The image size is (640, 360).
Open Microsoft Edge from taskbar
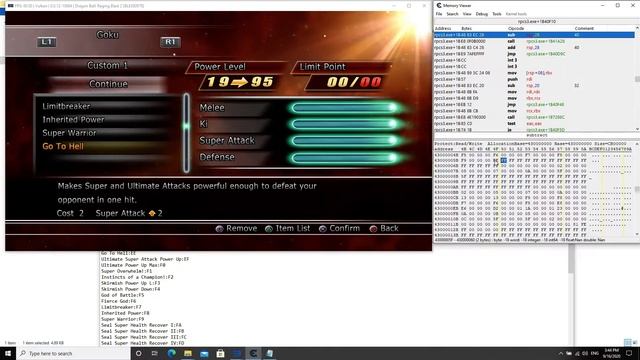[x=171, y=353]
